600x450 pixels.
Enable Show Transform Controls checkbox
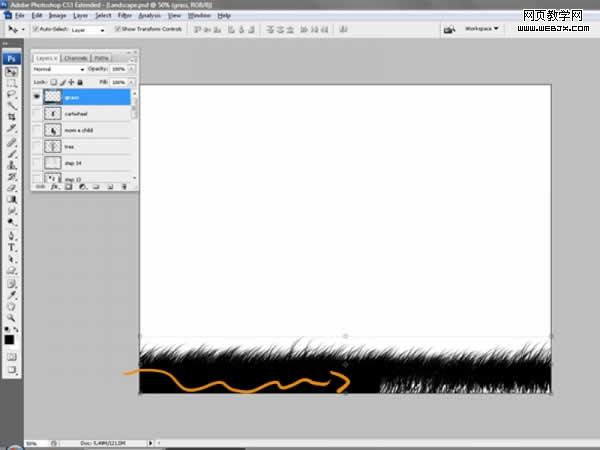pyautogui.click(x=117, y=29)
